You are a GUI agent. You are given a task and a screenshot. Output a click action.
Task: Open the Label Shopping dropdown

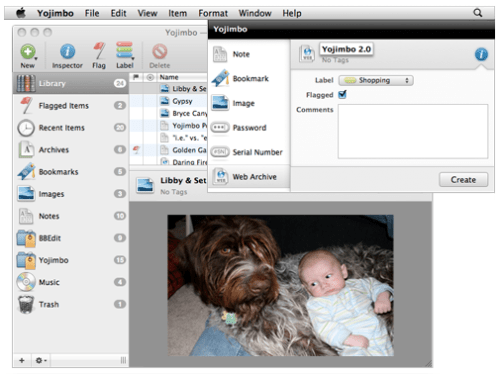click(376, 80)
